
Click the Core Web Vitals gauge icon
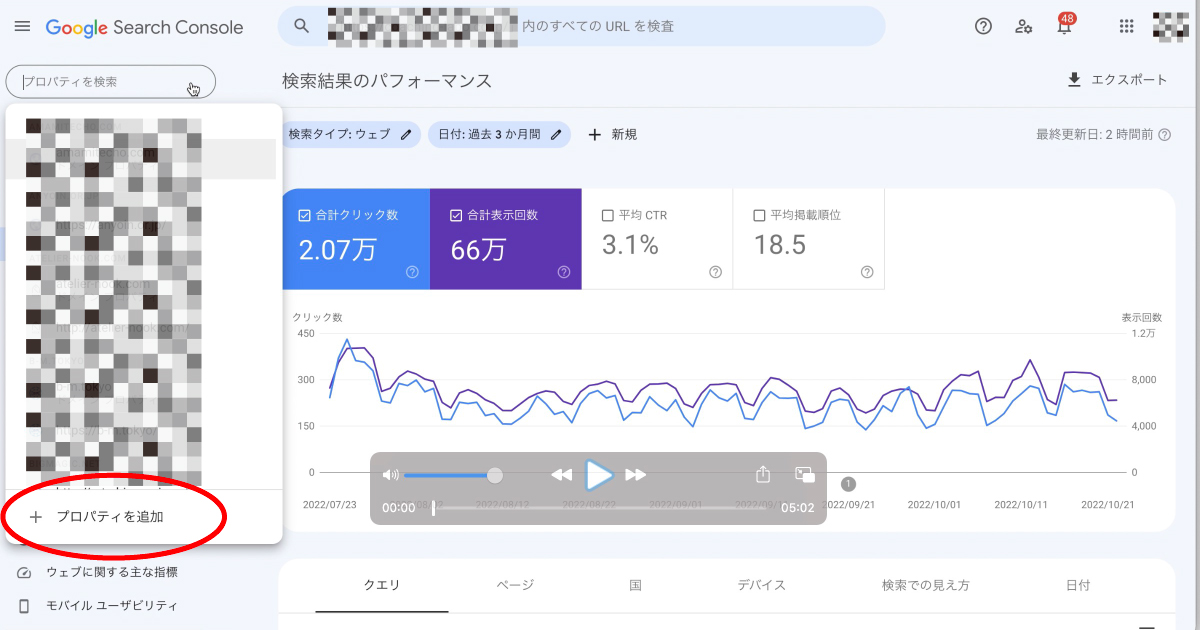point(25,572)
